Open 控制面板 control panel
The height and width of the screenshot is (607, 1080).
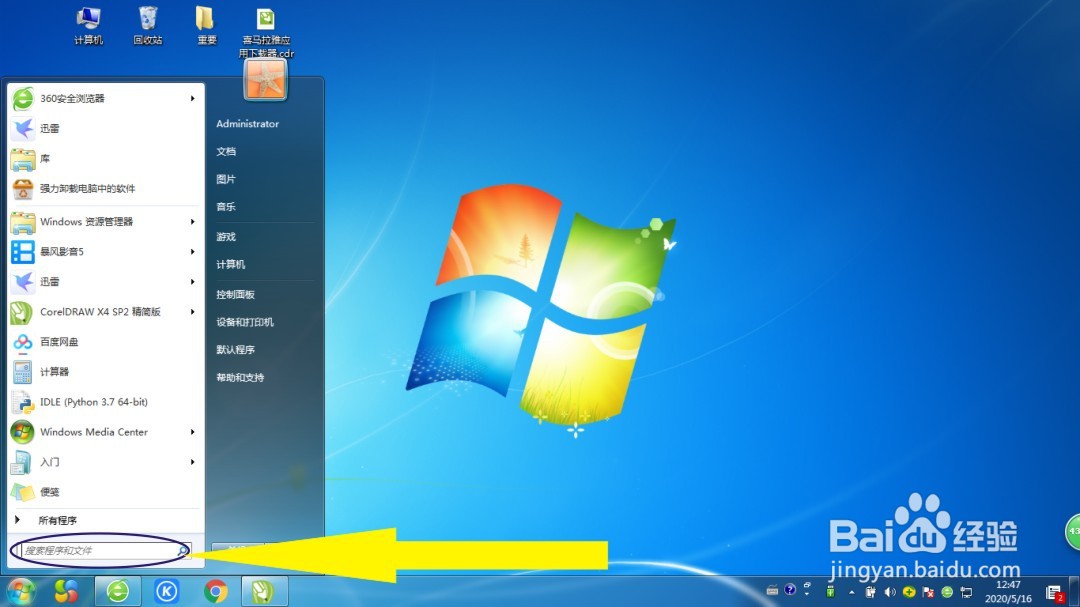tap(236, 295)
